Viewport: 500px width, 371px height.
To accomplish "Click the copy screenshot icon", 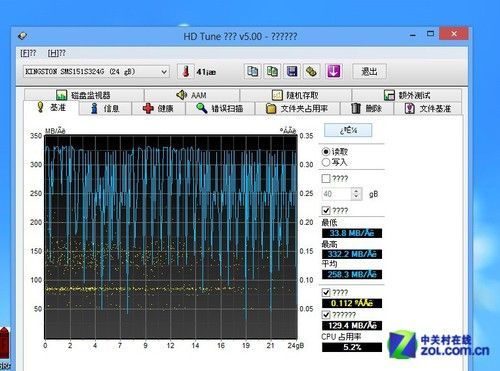I will (x=272, y=71).
